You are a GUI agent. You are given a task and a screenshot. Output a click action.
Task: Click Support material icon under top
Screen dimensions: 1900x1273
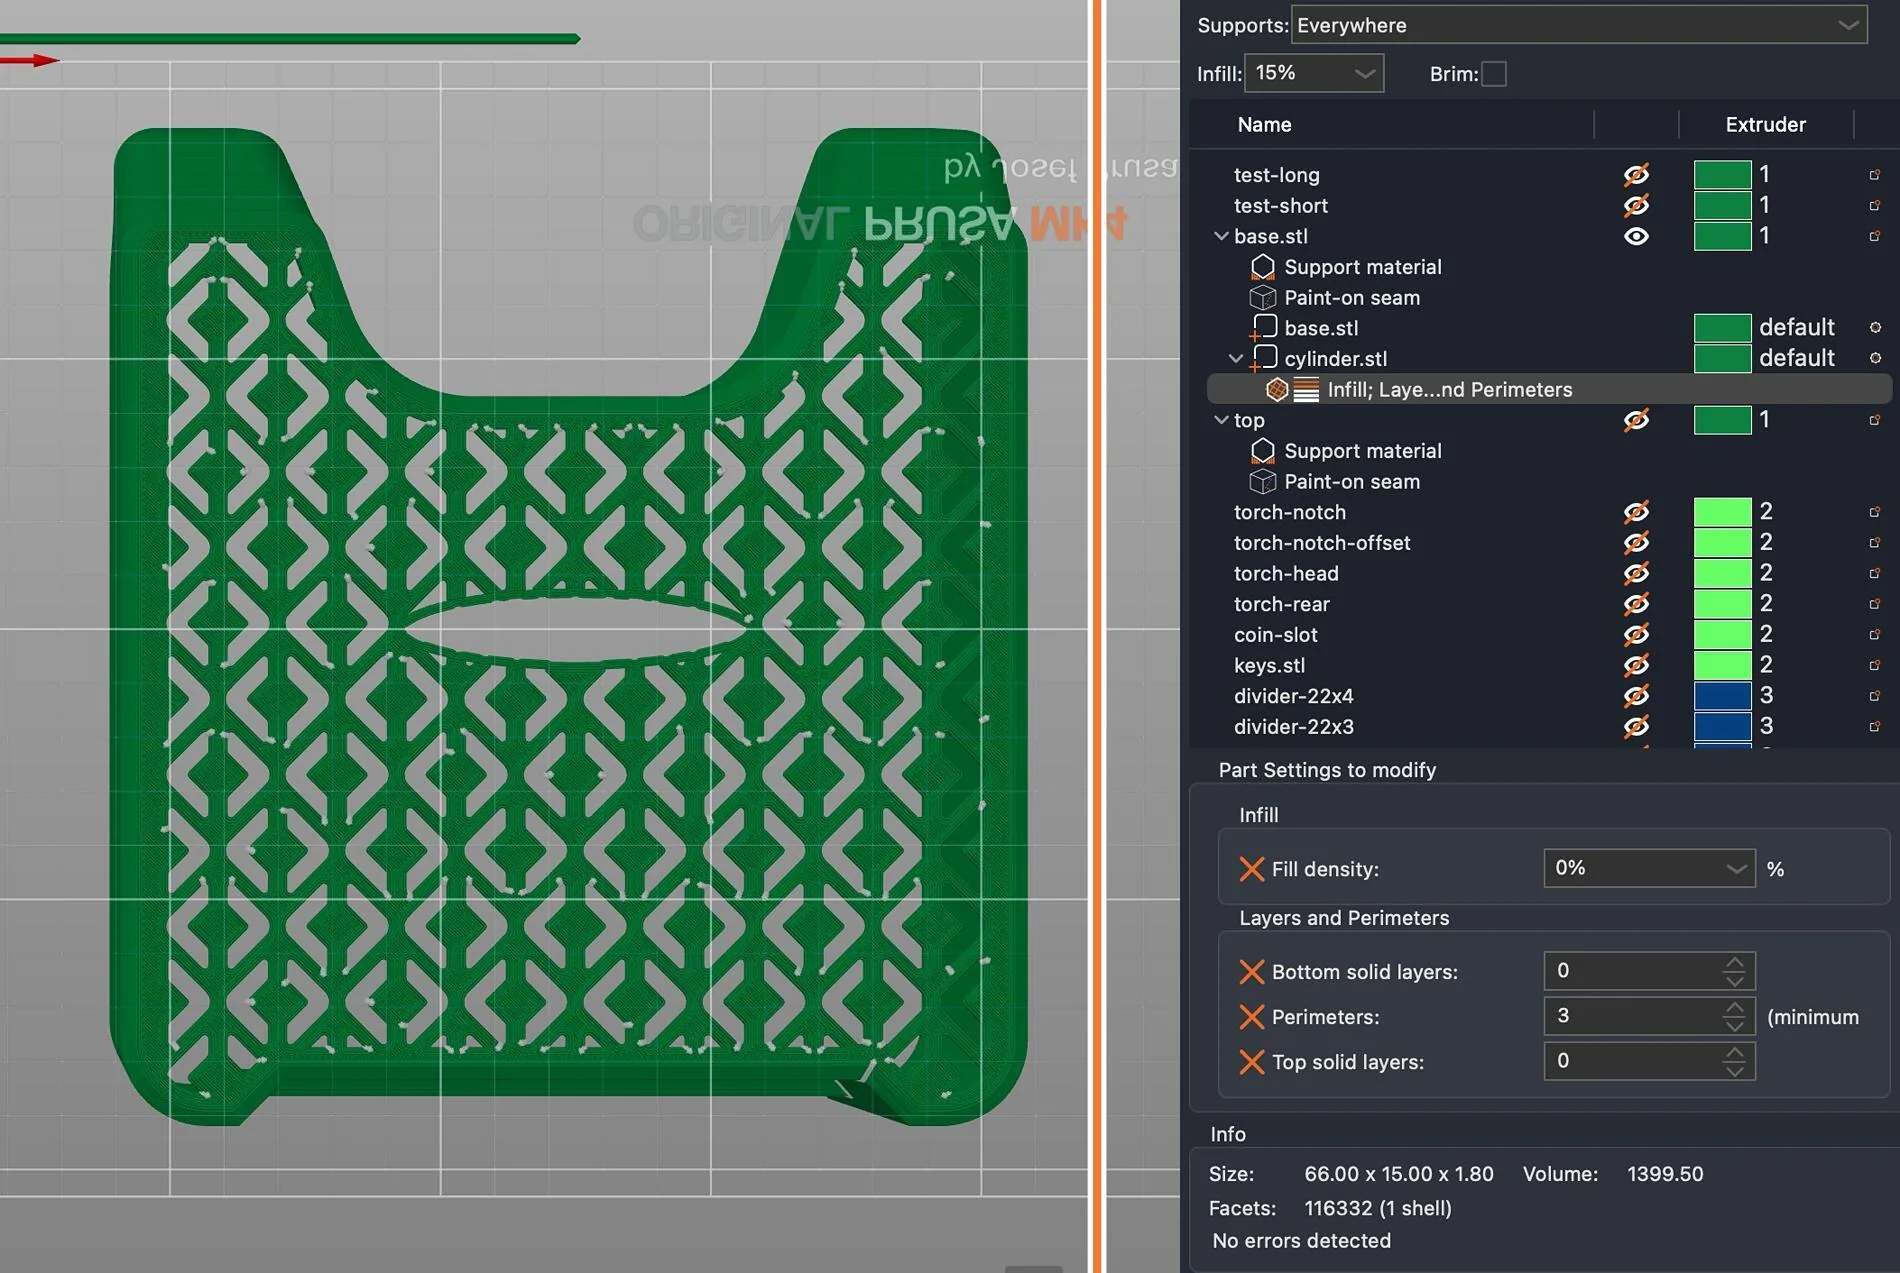(1262, 451)
